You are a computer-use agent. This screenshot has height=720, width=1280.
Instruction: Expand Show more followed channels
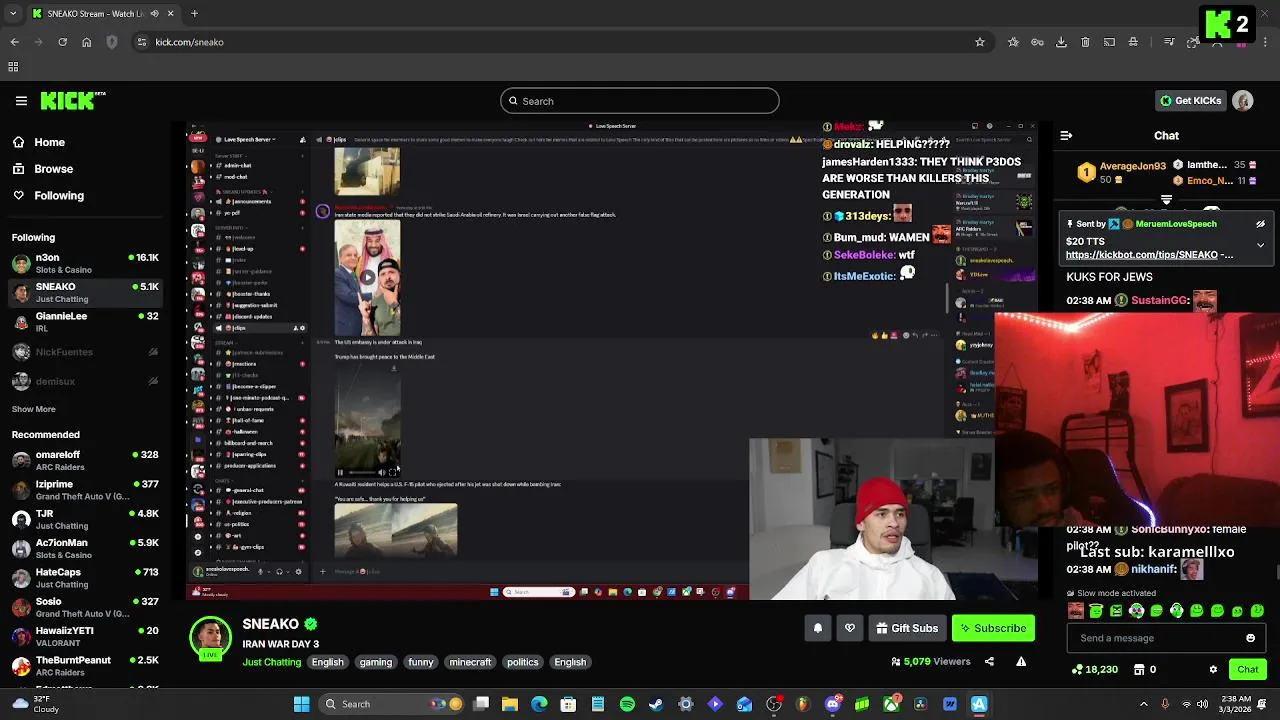[34, 409]
